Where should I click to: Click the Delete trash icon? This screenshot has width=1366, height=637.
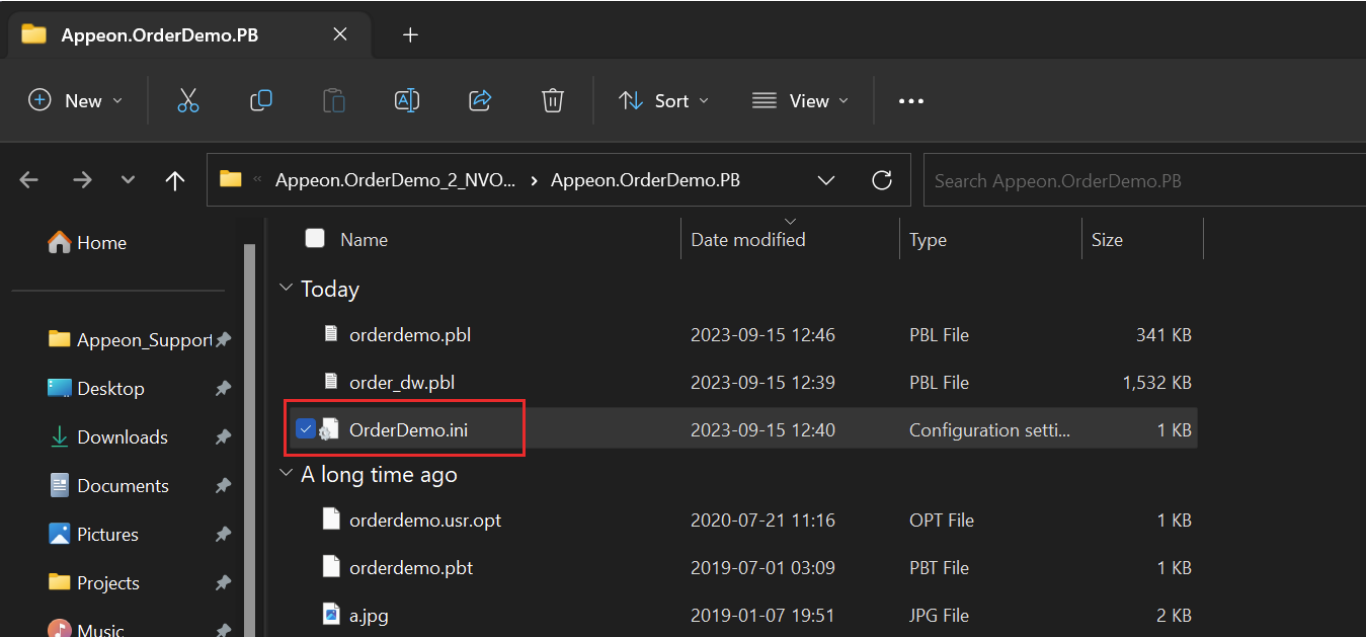point(553,100)
